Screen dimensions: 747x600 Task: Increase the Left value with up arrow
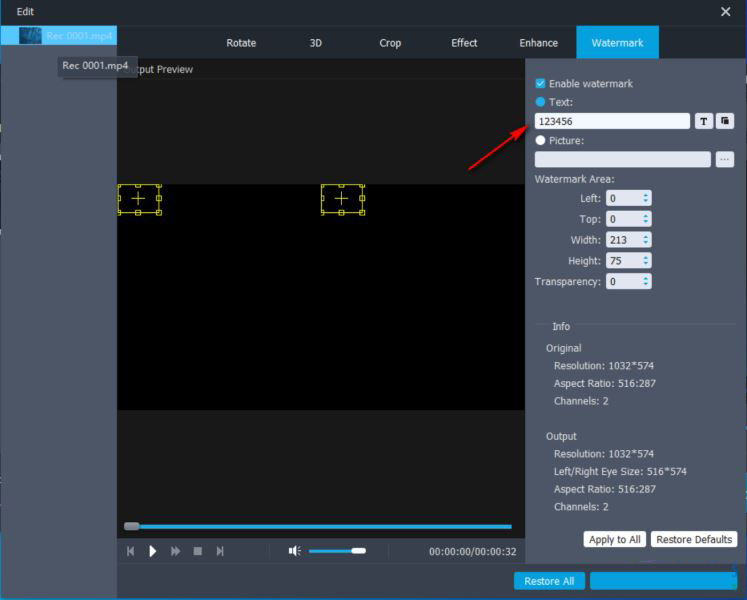pos(646,195)
